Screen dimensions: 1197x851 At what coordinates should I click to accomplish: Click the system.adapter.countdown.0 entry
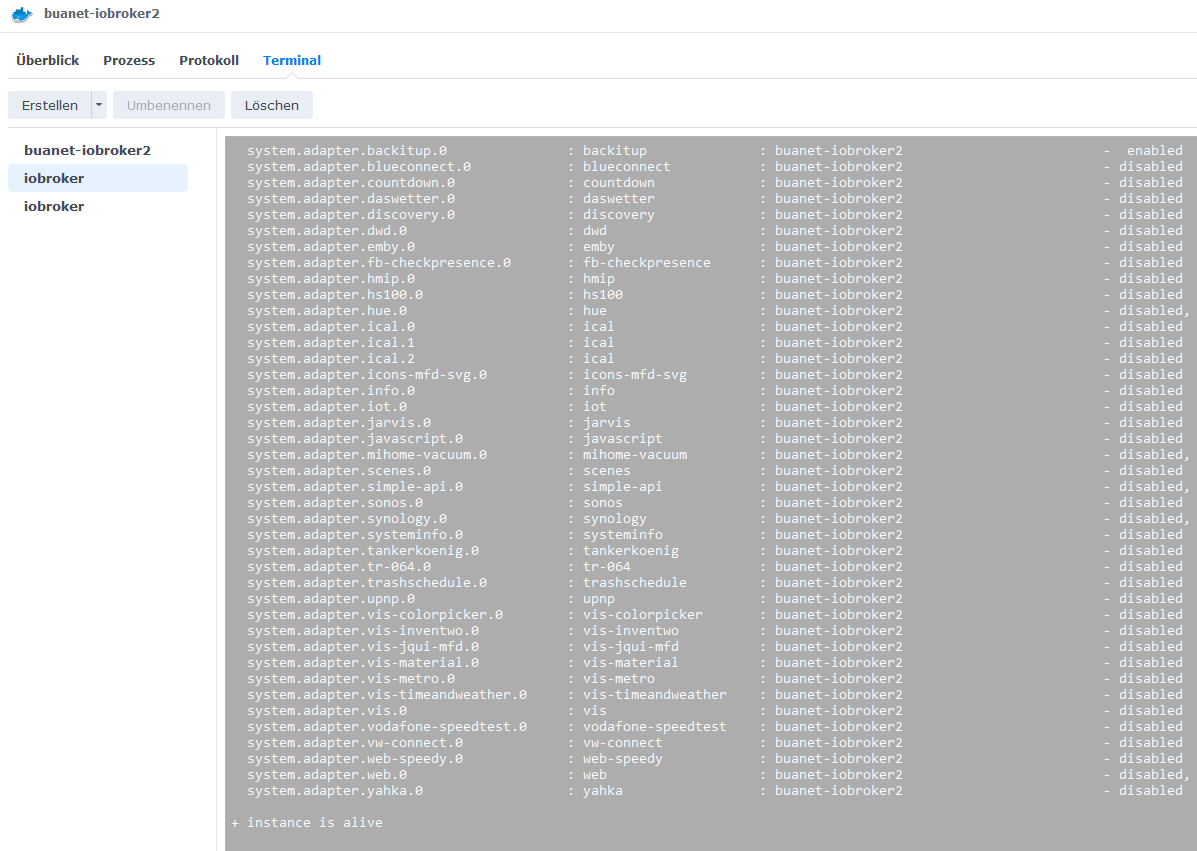click(351, 182)
